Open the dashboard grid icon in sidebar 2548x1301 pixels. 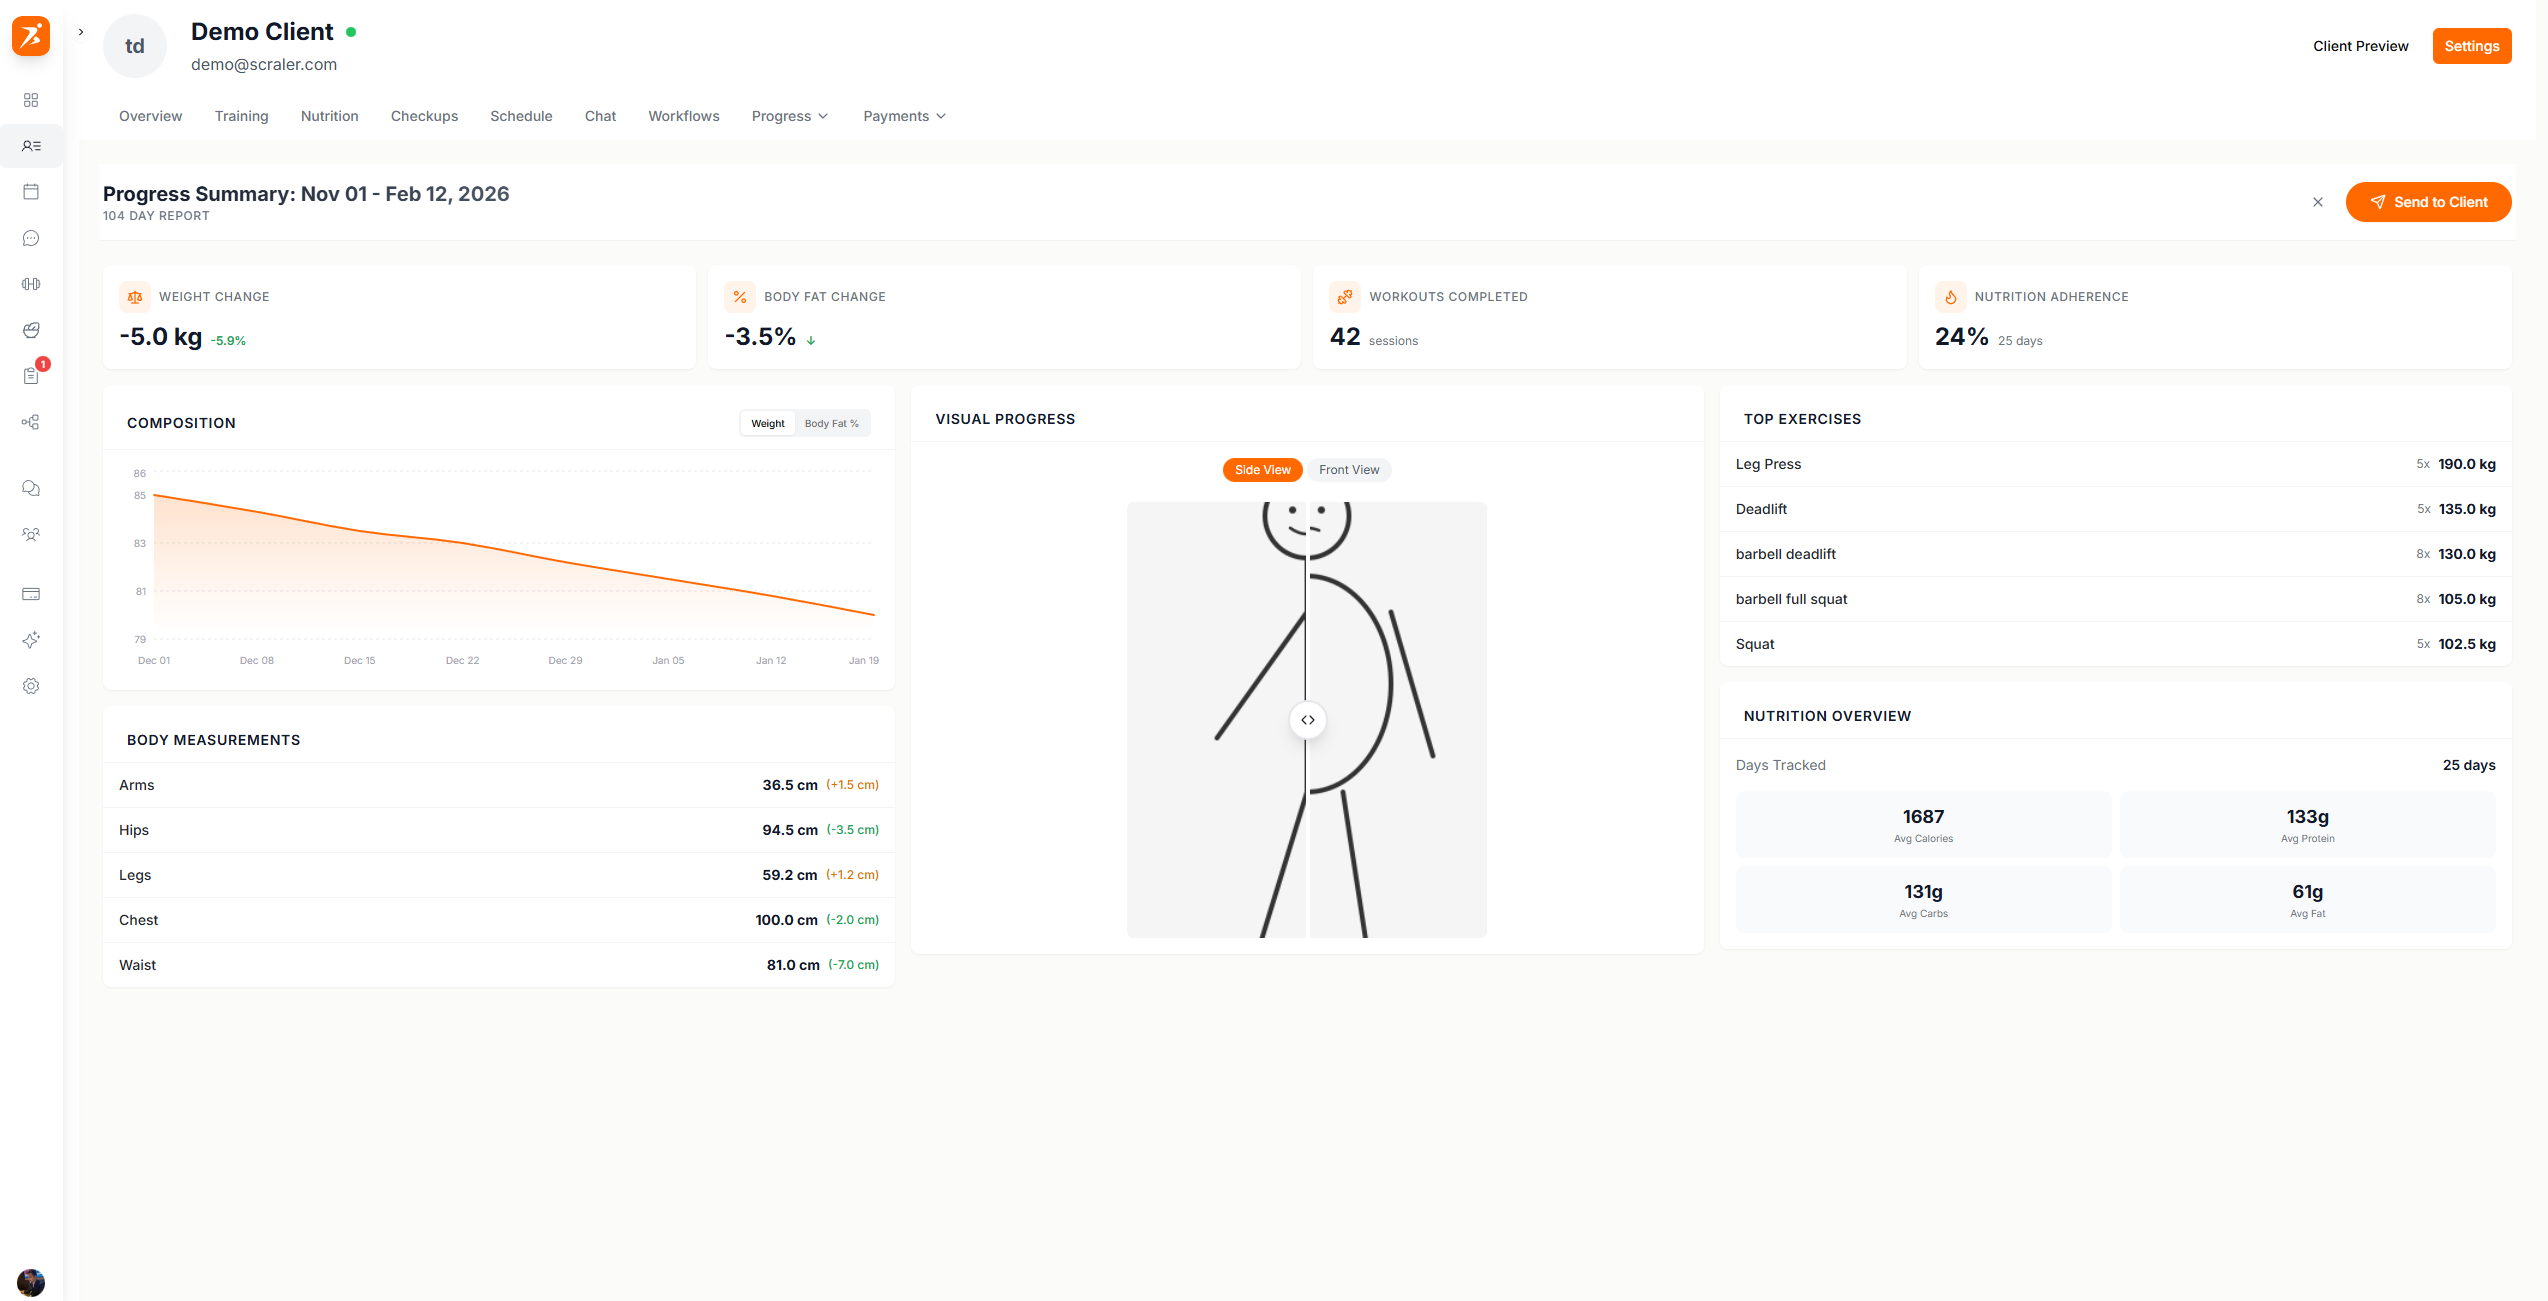[x=31, y=100]
